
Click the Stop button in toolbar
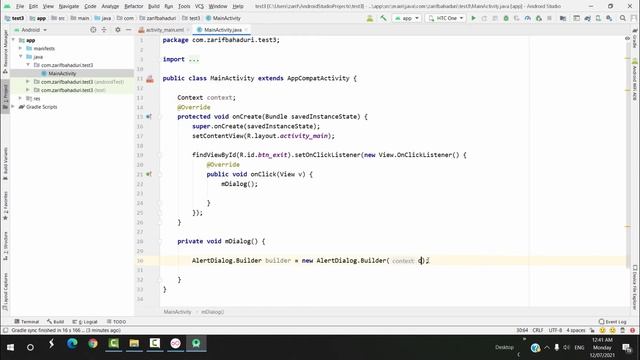pos(549,18)
